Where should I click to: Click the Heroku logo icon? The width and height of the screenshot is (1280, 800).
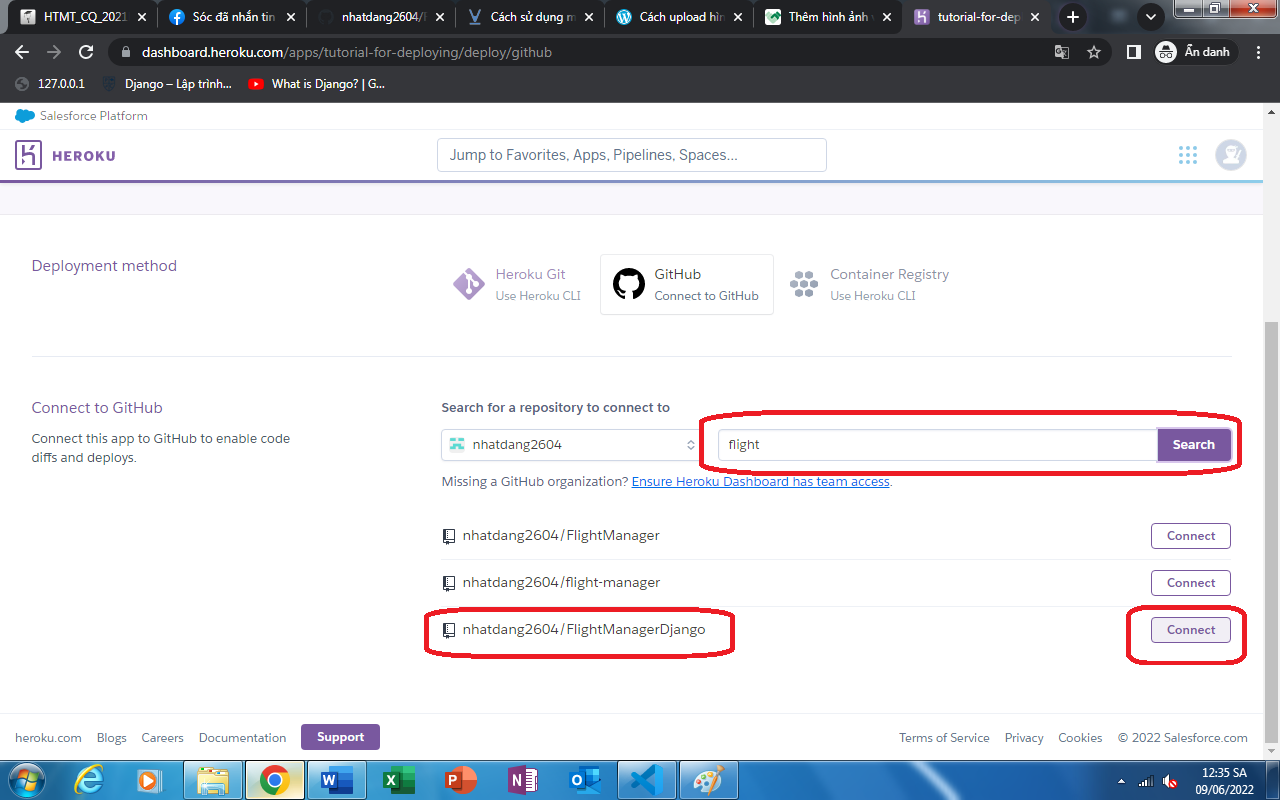point(28,155)
